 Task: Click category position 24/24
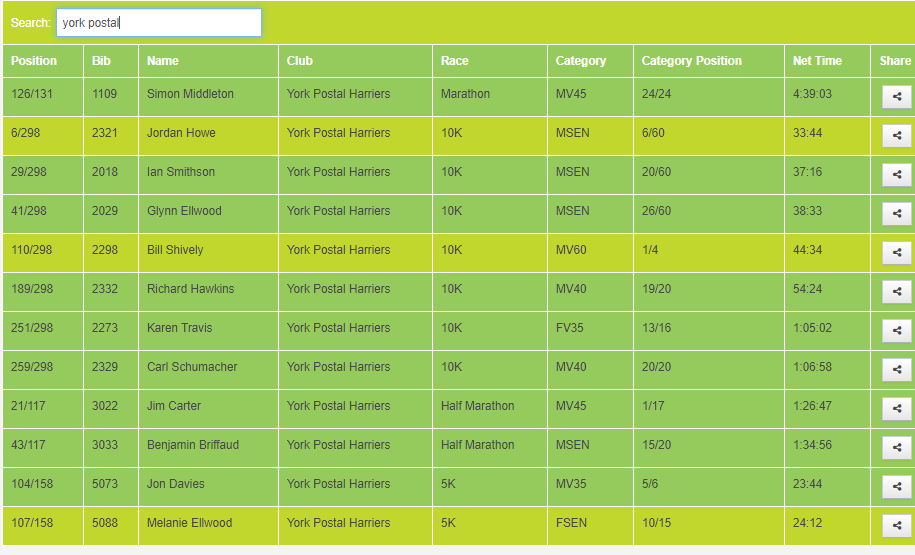pos(656,94)
